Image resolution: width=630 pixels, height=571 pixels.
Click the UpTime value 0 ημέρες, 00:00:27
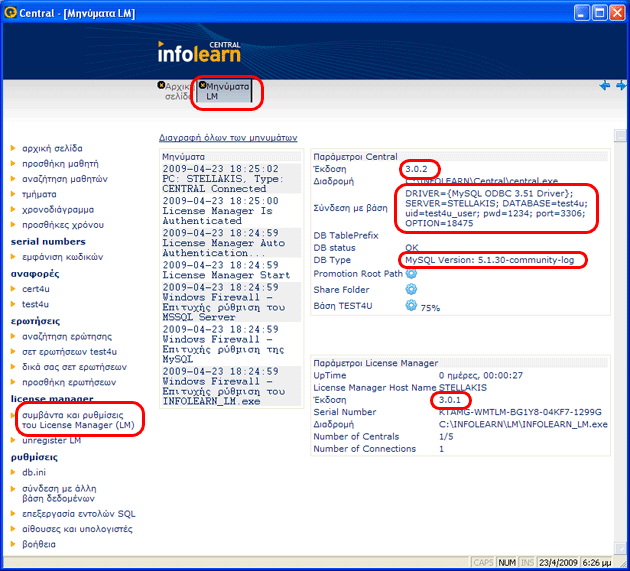481,376
